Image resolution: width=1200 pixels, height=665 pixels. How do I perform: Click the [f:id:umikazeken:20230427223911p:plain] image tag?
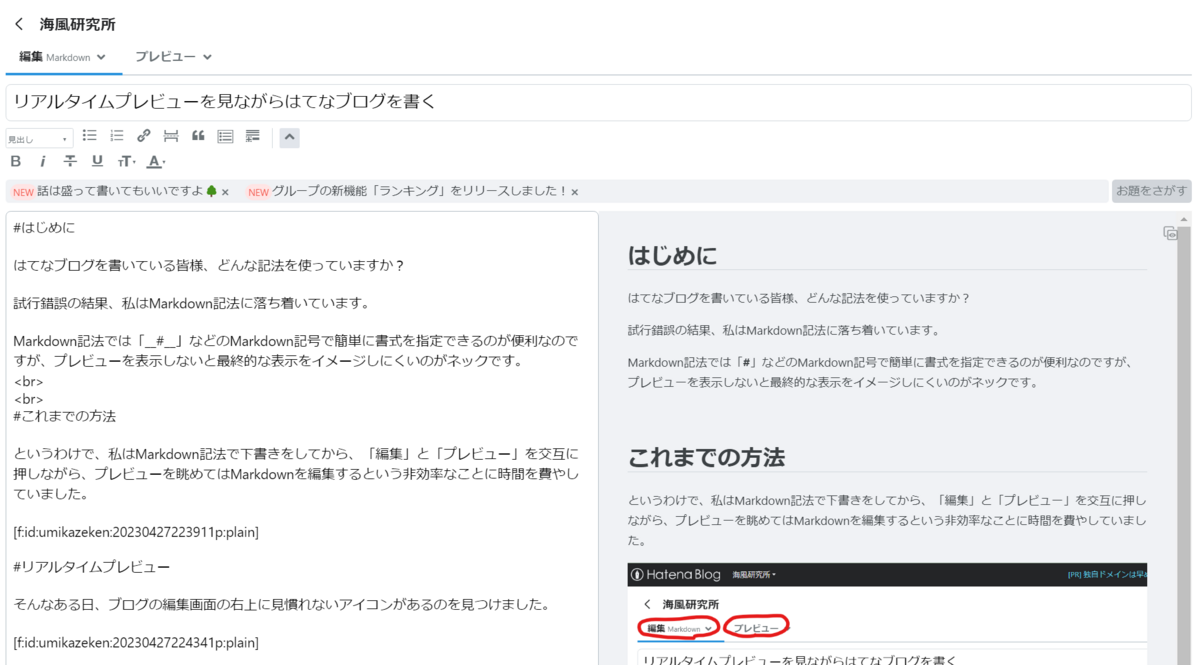click(x=136, y=532)
